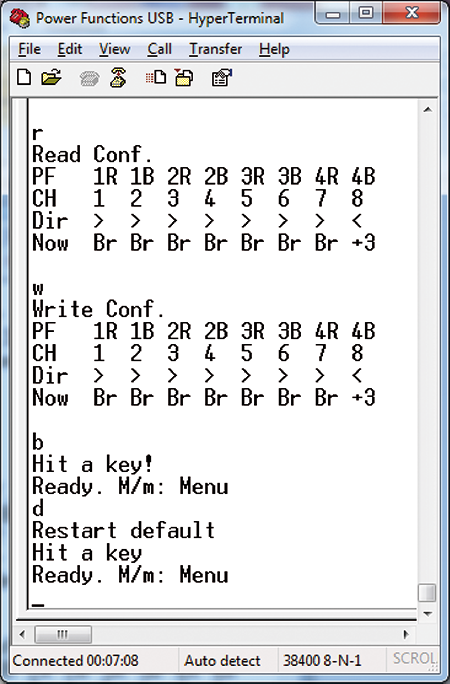Screen dimensions: 450x684
Task: Open the Transfer menu
Action: [215, 49]
